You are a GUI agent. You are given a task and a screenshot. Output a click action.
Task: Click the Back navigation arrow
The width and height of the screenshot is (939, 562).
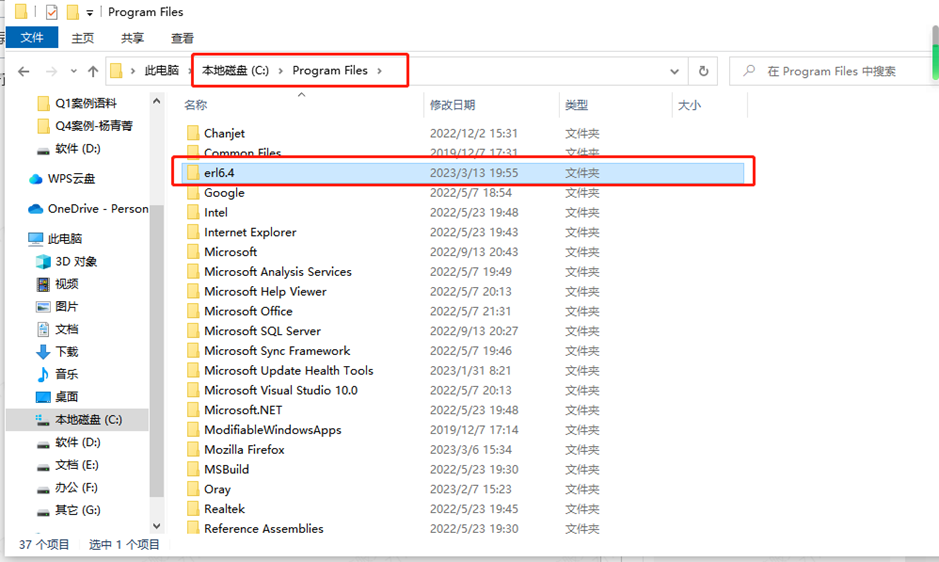[24, 71]
